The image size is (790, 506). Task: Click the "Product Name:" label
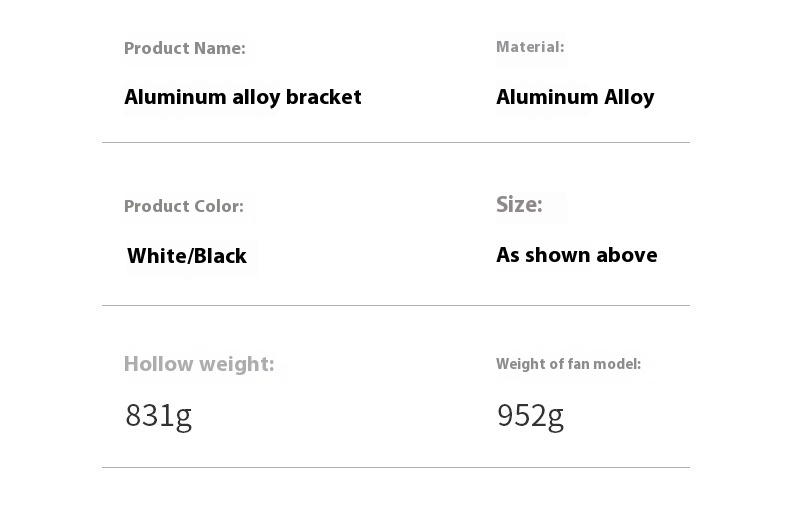[184, 48]
